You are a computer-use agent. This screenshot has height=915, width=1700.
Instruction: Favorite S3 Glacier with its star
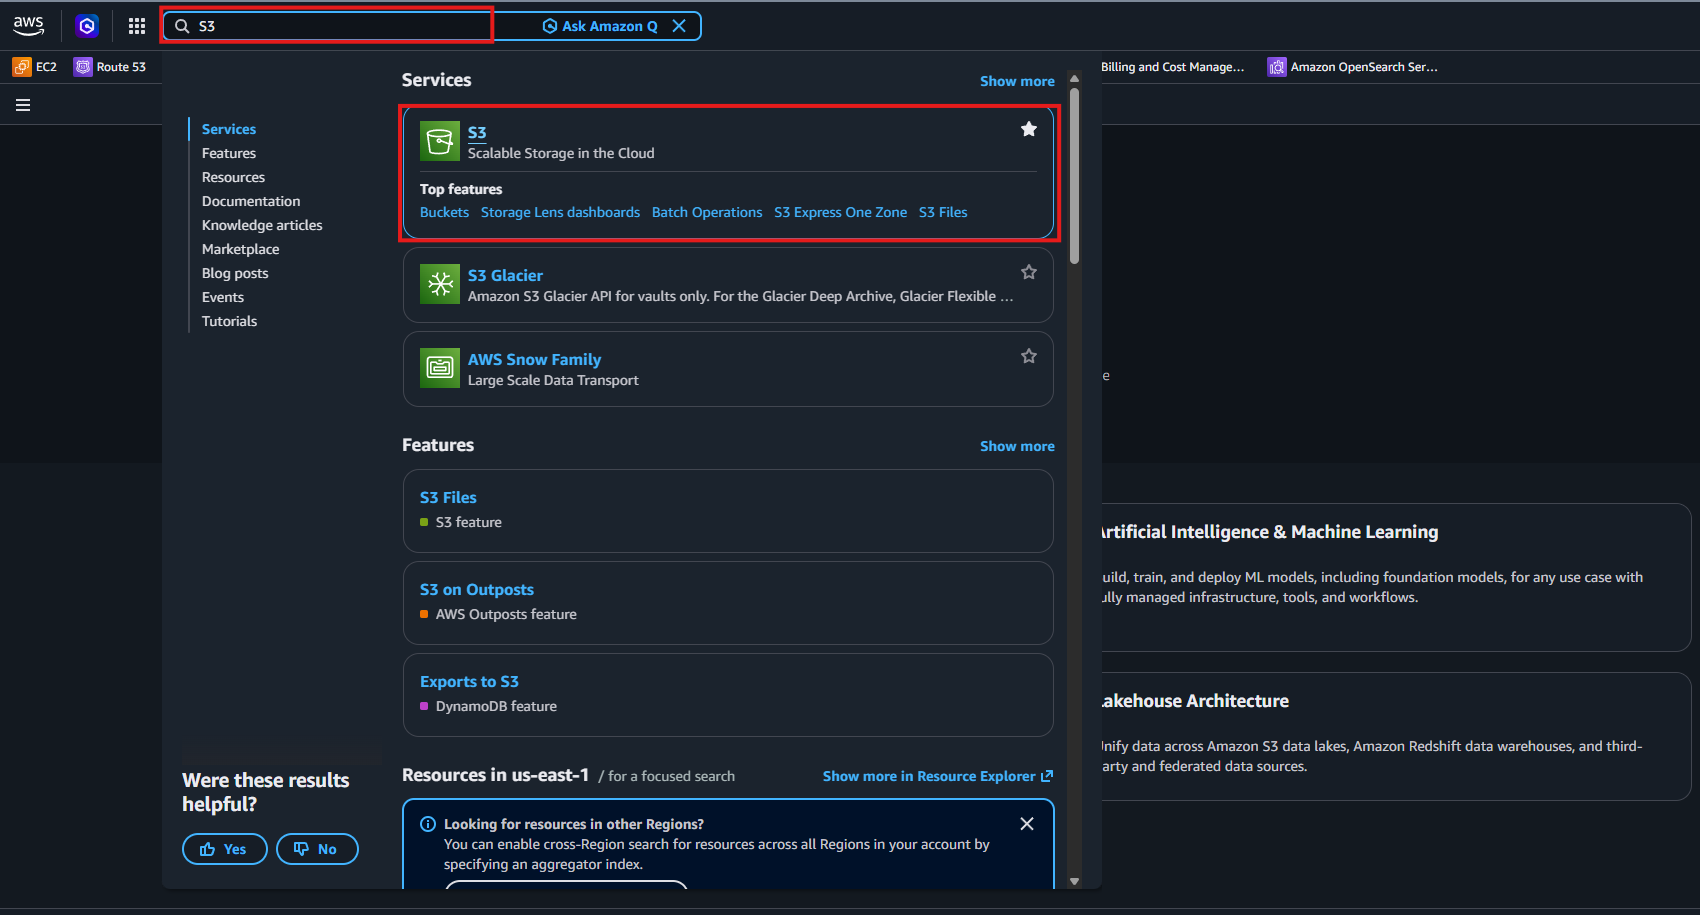point(1028,272)
